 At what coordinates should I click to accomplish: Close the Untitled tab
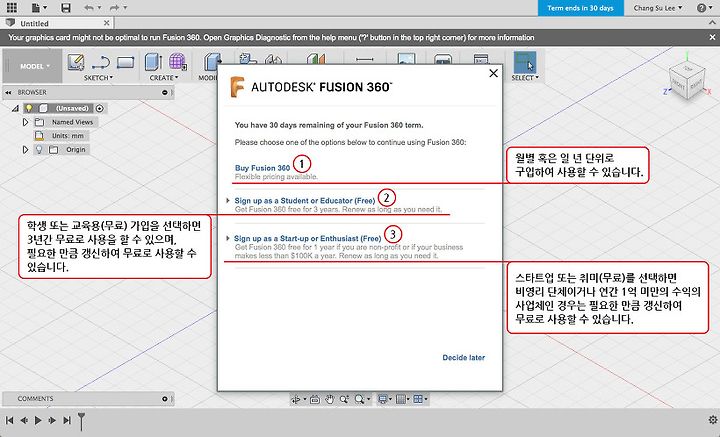tap(107, 22)
